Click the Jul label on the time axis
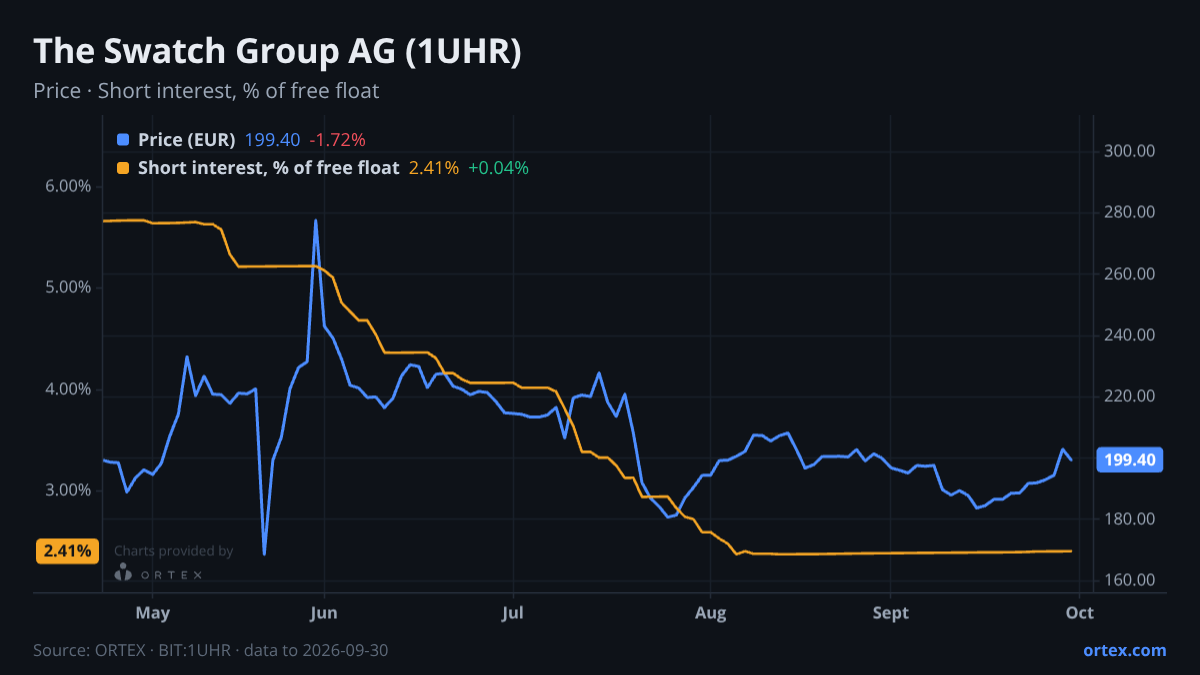 [512, 612]
